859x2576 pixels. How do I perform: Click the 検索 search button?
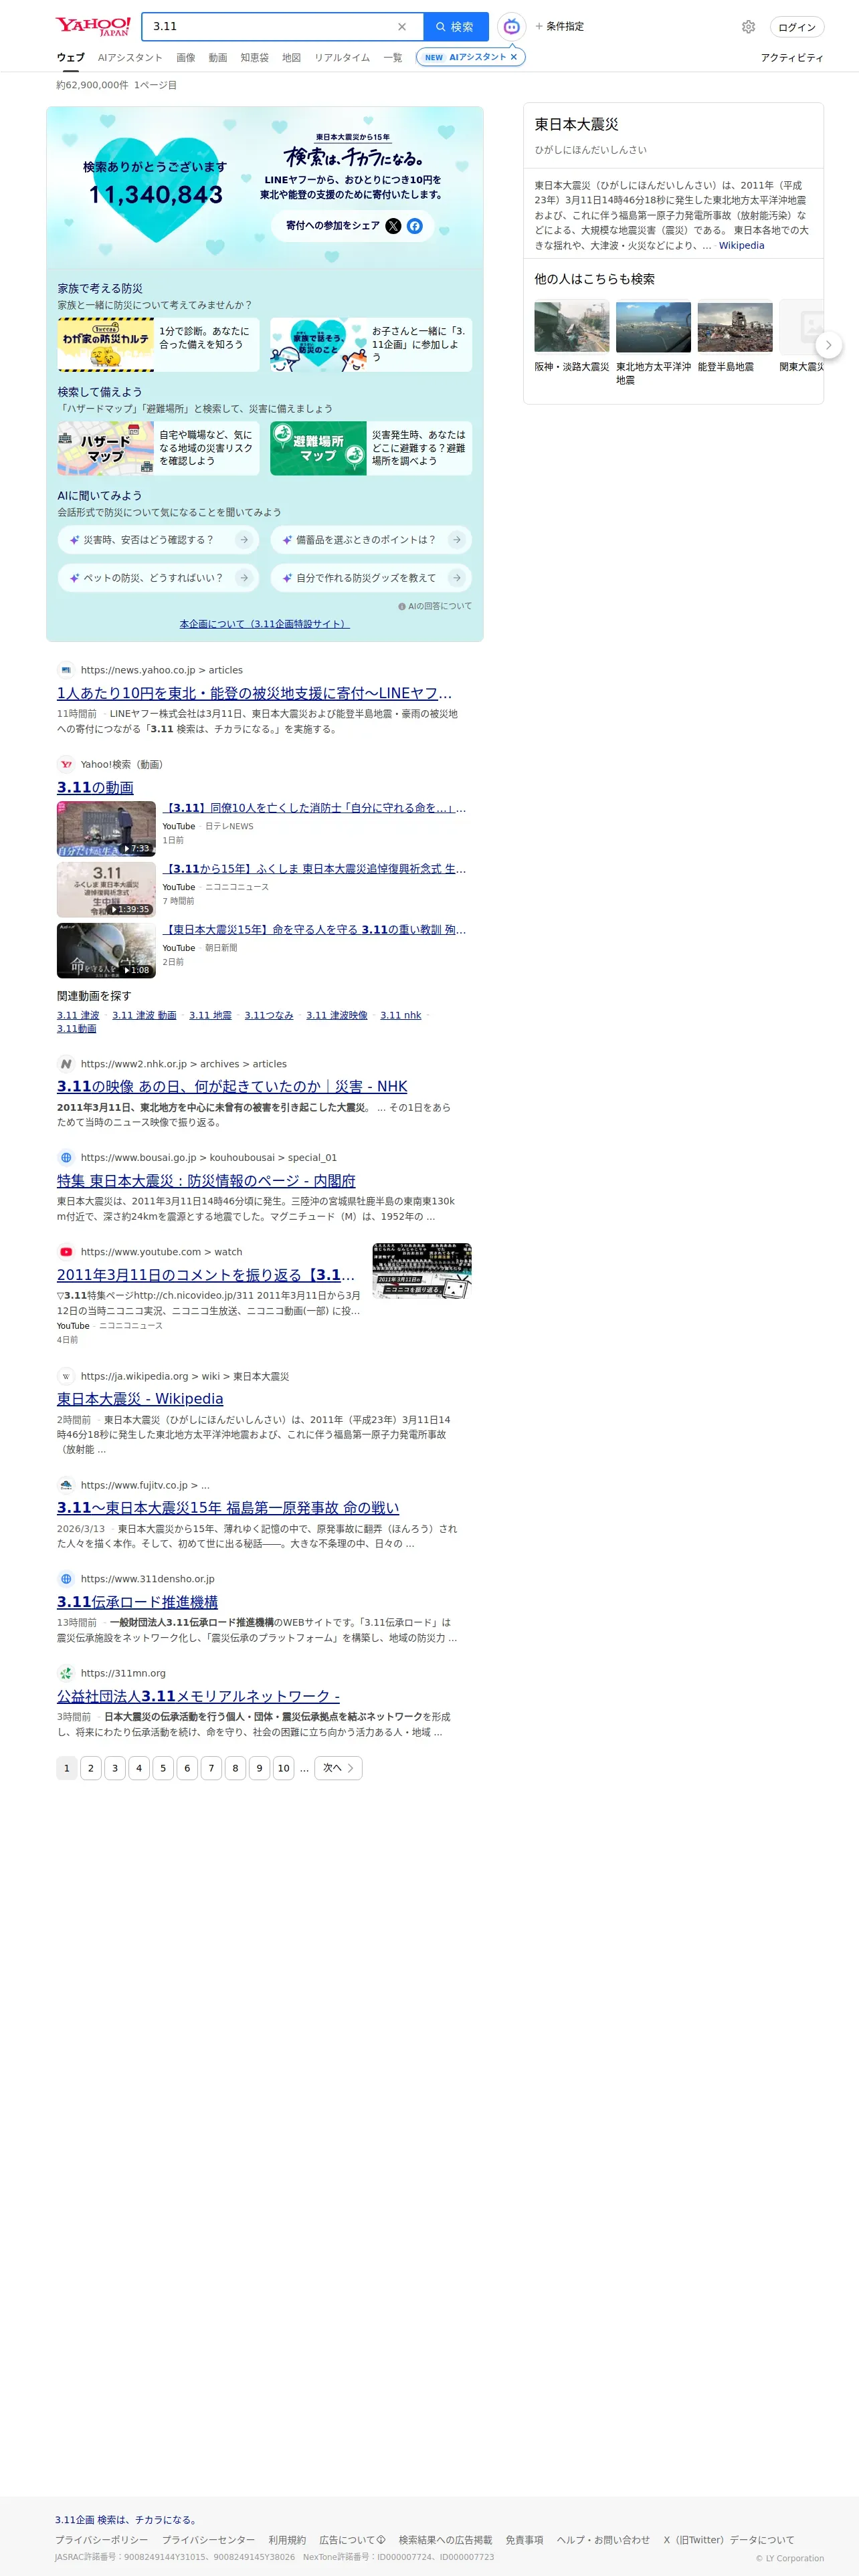[x=456, y=27]
